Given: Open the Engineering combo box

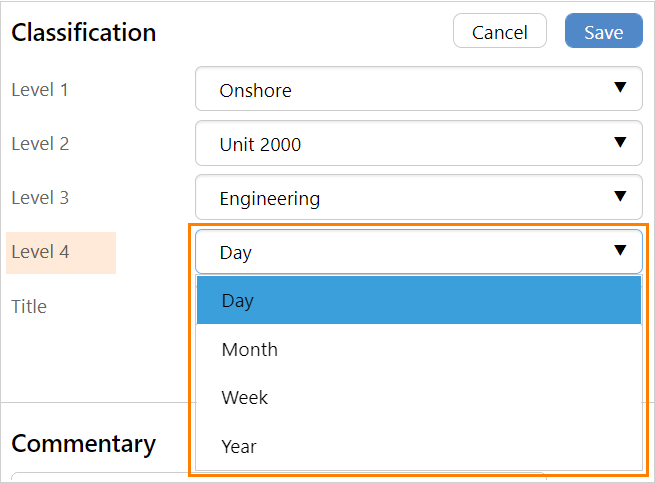Looking at the screenshot, I should 400,198.
